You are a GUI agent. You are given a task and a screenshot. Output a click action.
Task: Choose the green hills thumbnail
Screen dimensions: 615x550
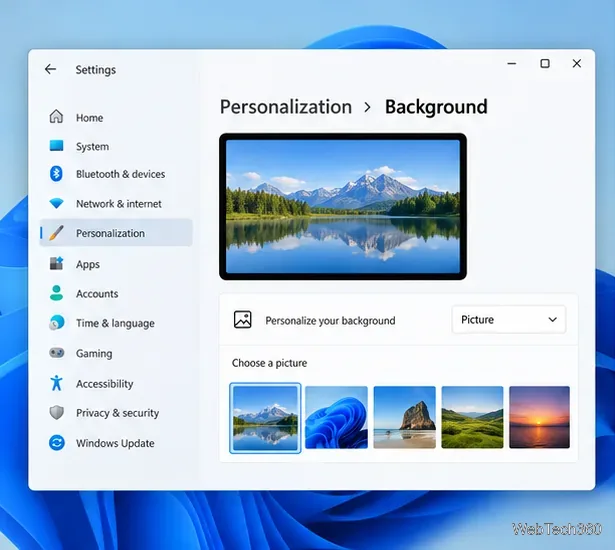pyautogui.click(x=472, y=417)
